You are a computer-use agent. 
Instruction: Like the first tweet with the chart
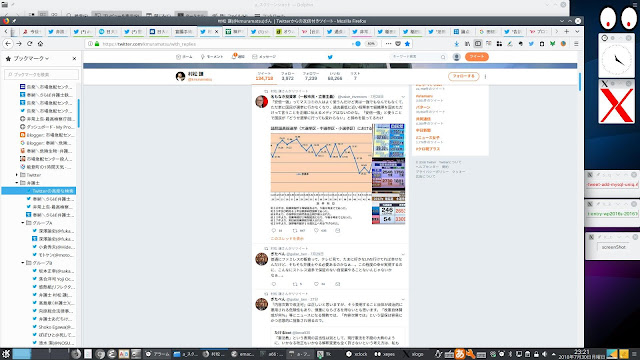point(316,231)
